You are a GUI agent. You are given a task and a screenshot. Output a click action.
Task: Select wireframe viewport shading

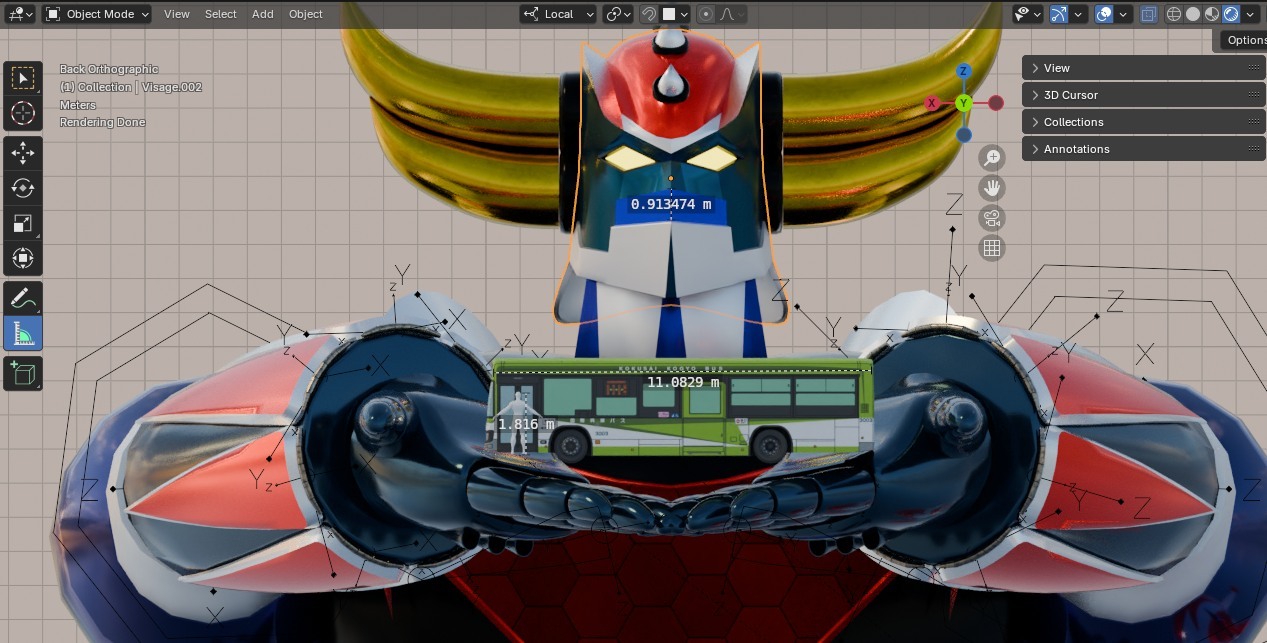(x=1175, y=14)
